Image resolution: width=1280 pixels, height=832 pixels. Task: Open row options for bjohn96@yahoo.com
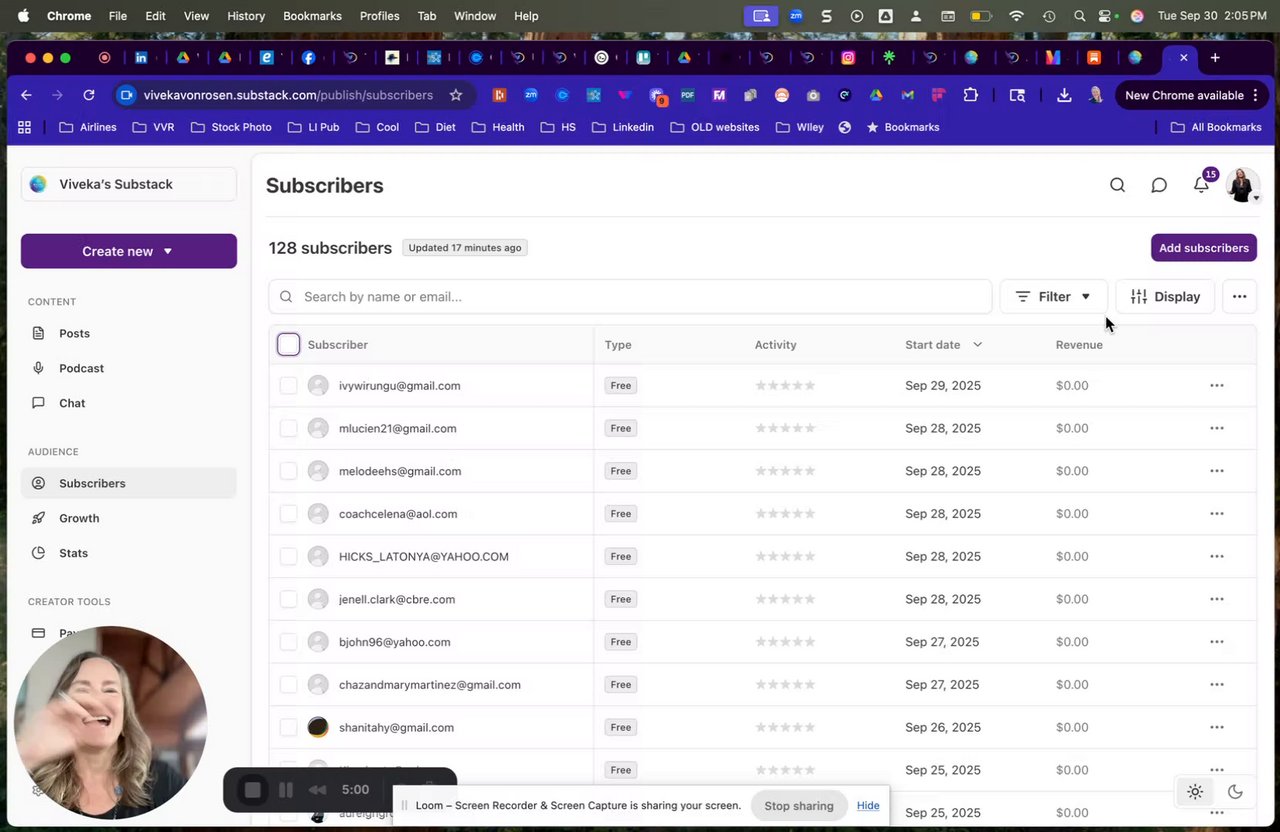point(1217,642)
